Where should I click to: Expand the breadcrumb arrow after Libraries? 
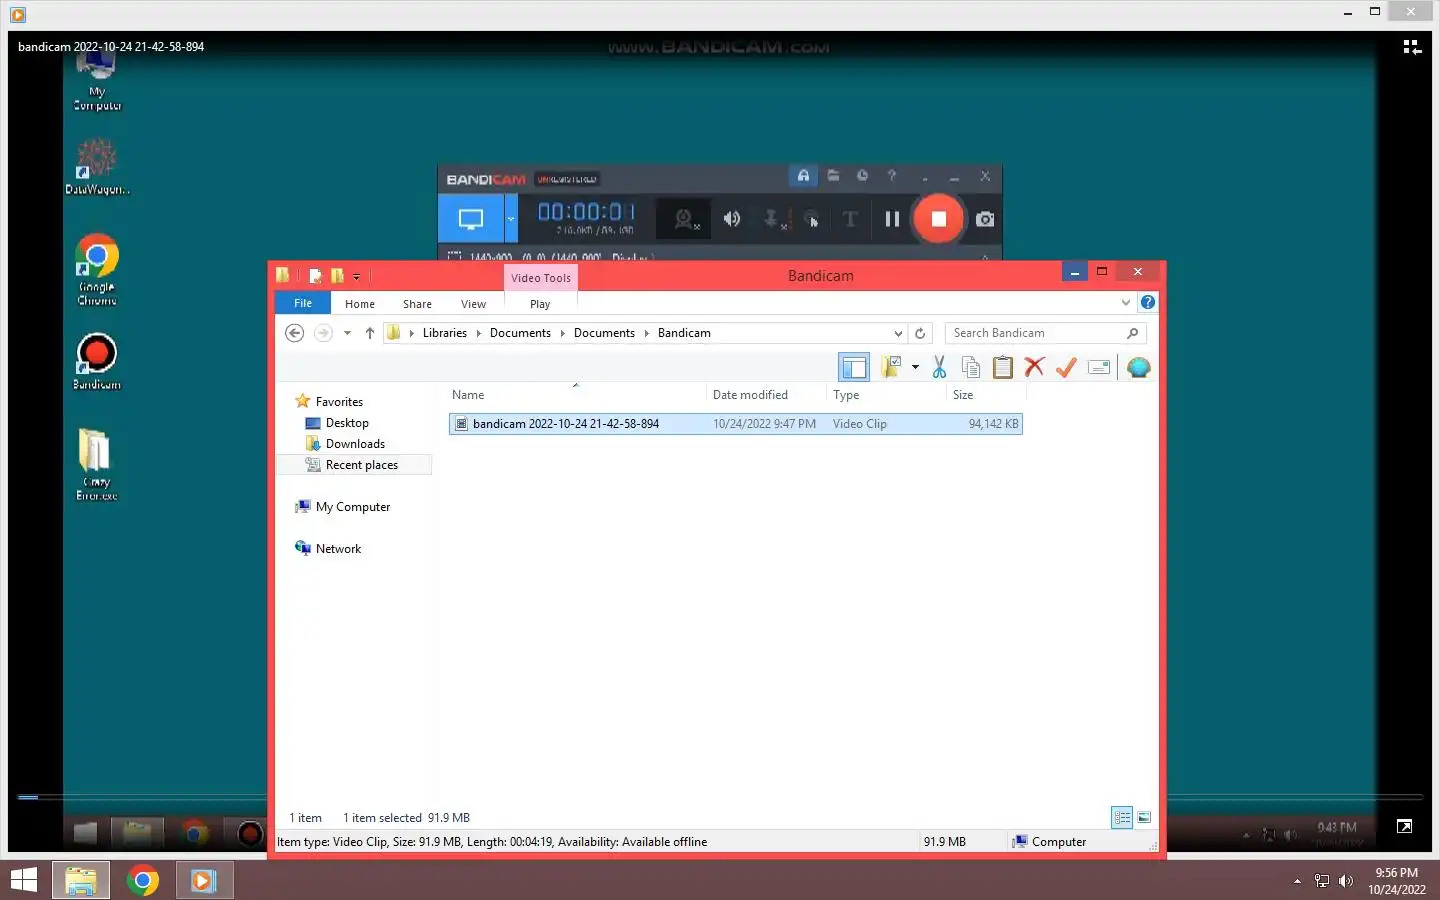478,333
